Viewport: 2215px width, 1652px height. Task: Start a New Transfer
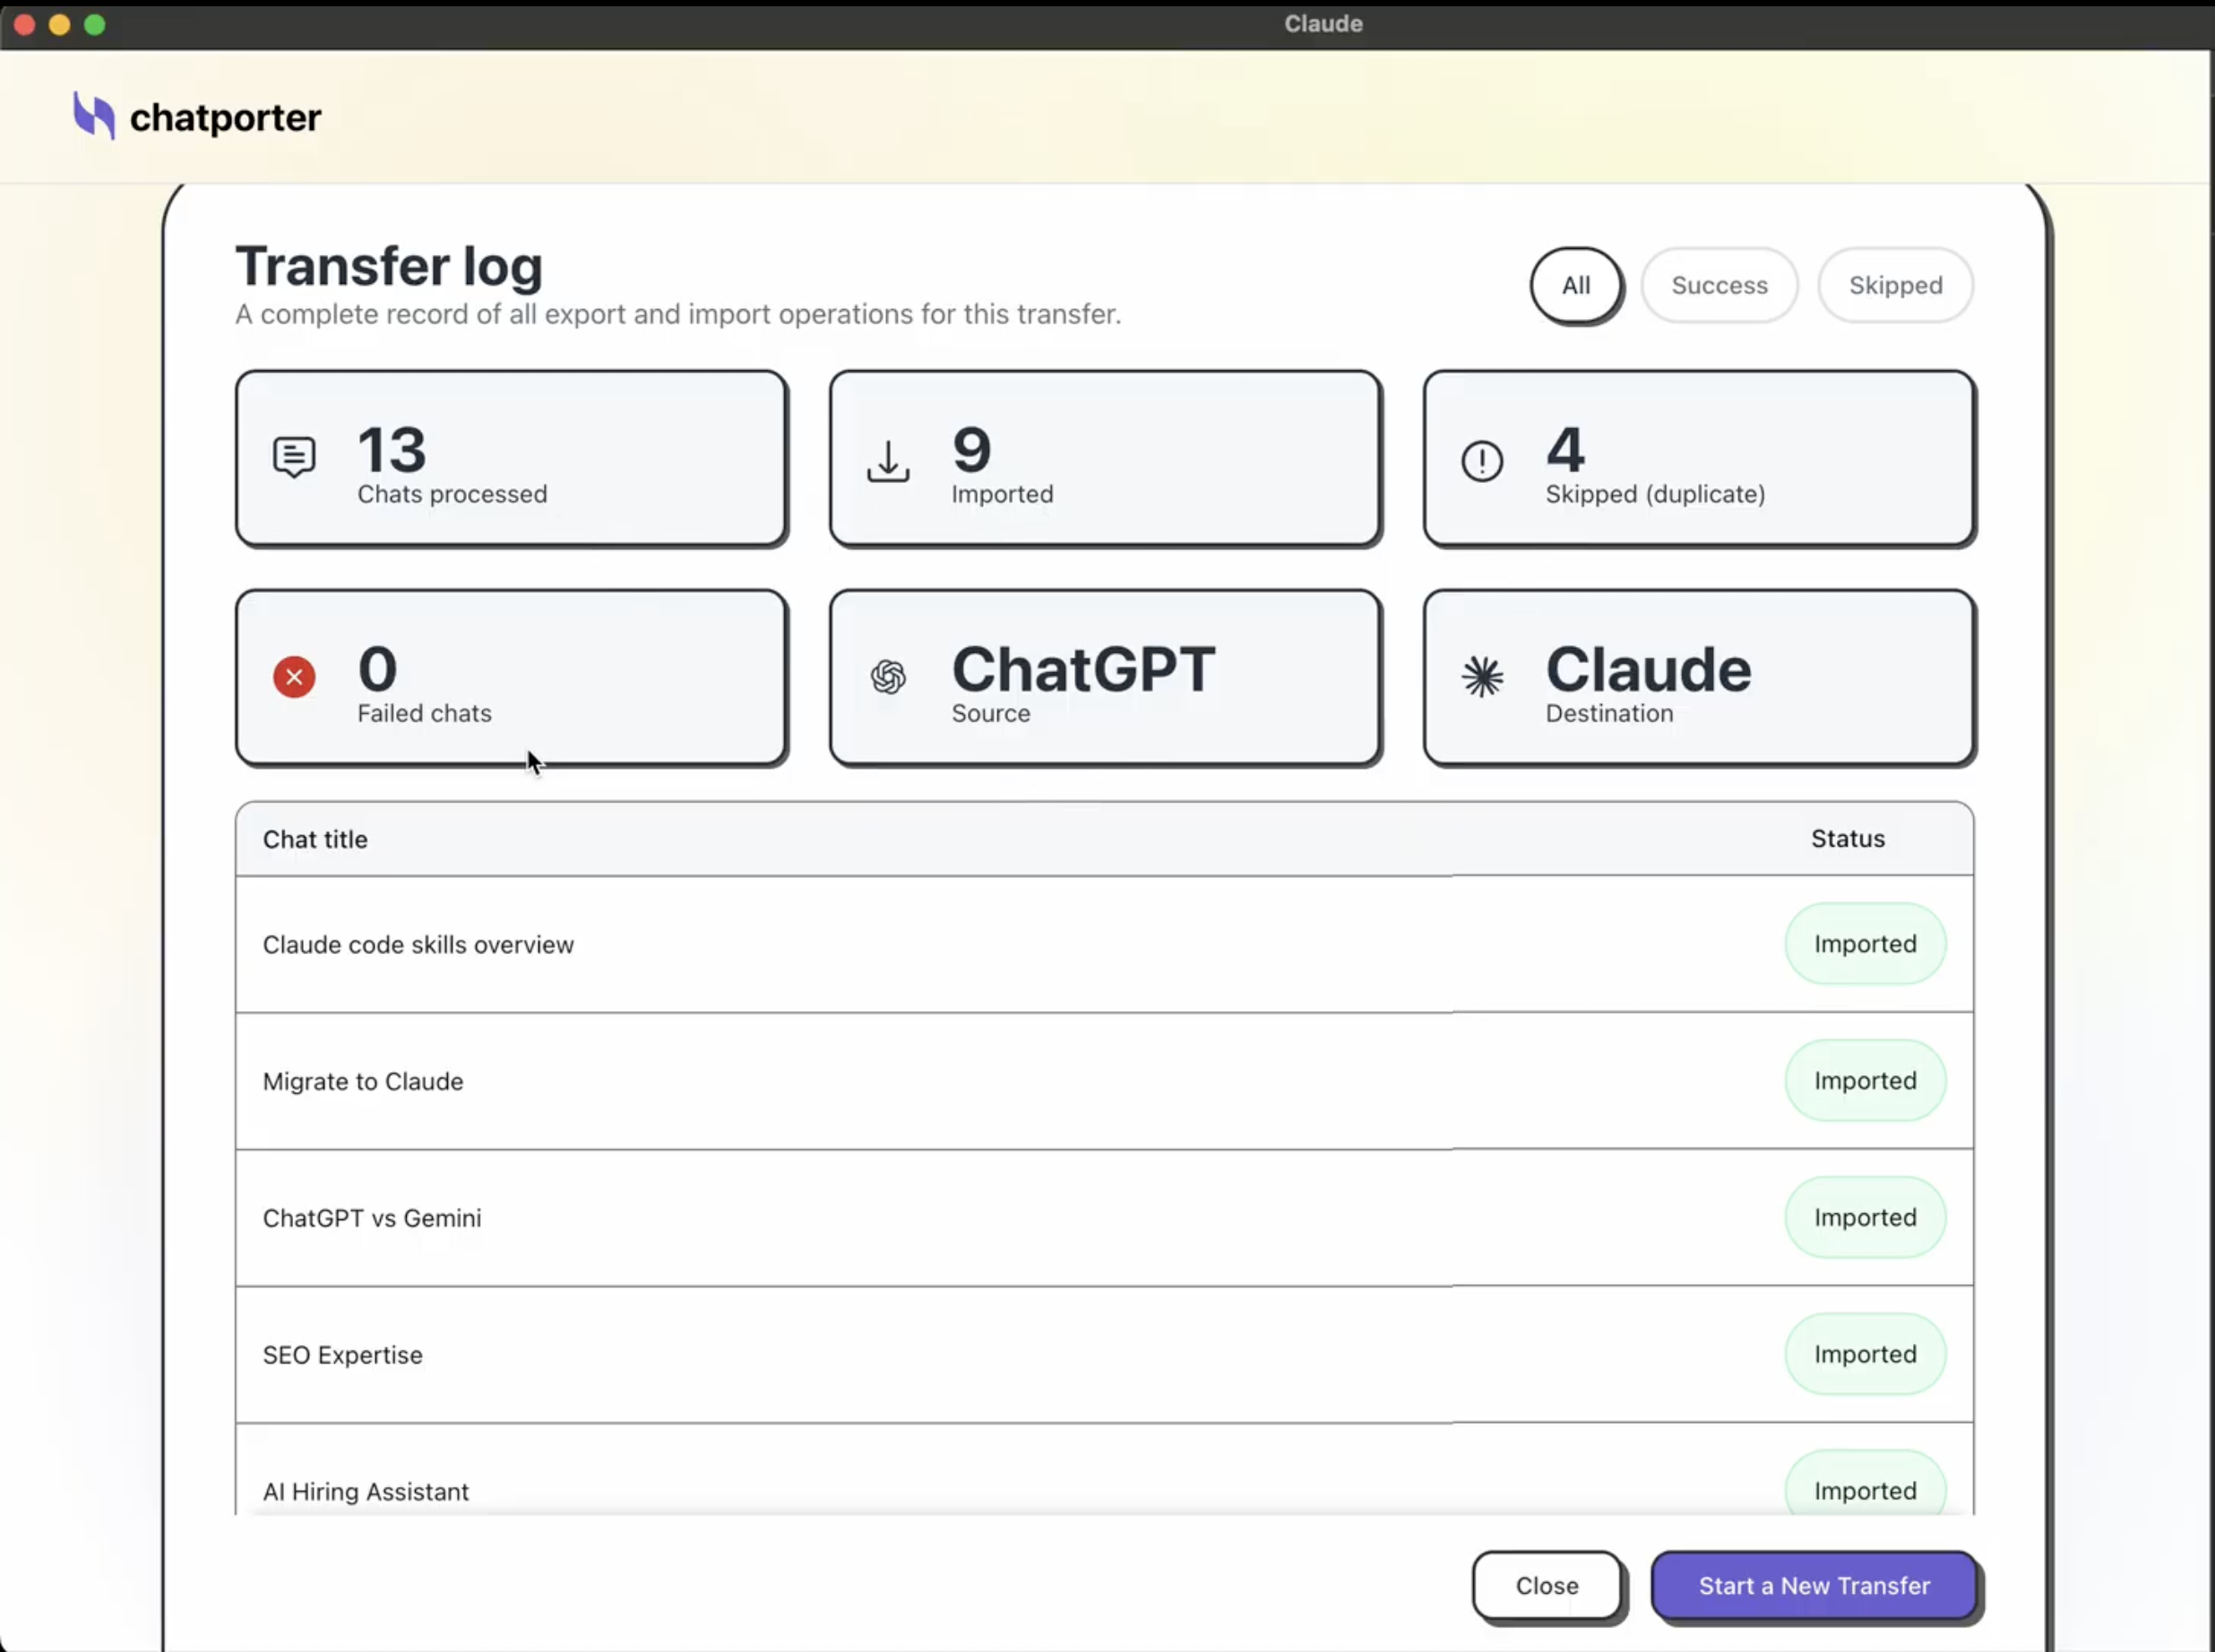click(x=1813, y=1586)
